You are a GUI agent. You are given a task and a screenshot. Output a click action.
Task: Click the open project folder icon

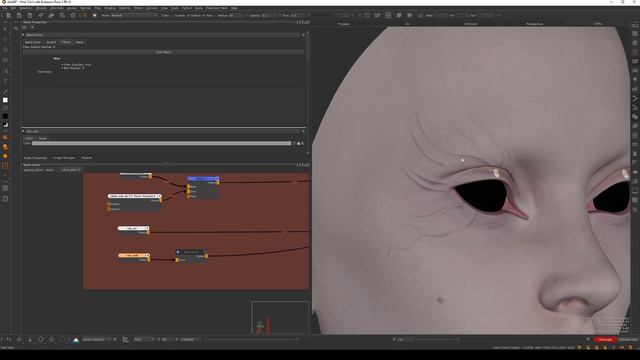point(19,15)
